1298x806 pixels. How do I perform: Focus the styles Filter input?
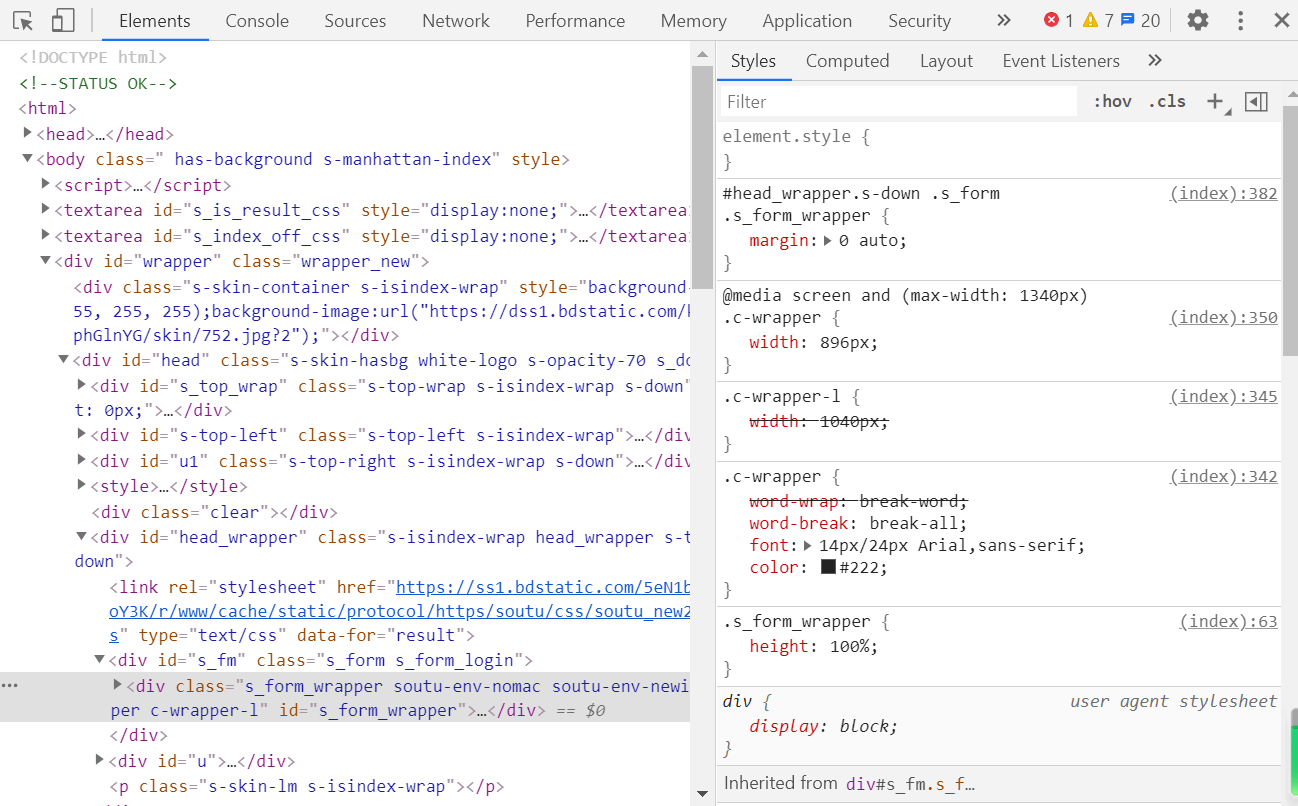point(899,101)
